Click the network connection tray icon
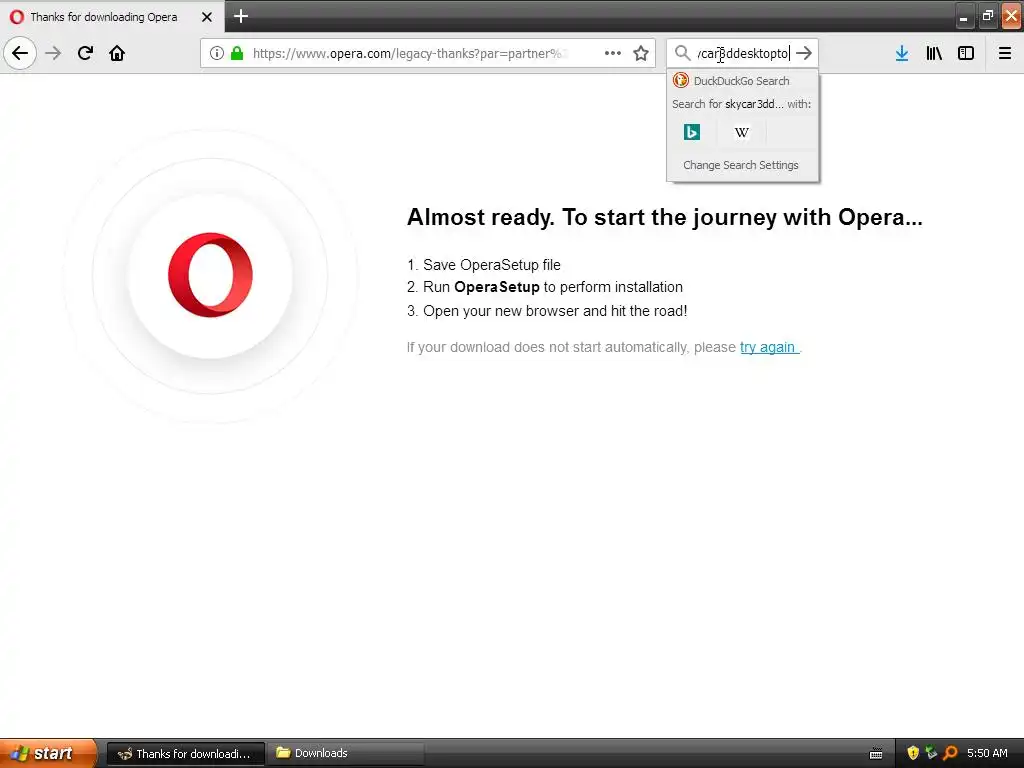The image size is (1024, 768). coord(931,753)
